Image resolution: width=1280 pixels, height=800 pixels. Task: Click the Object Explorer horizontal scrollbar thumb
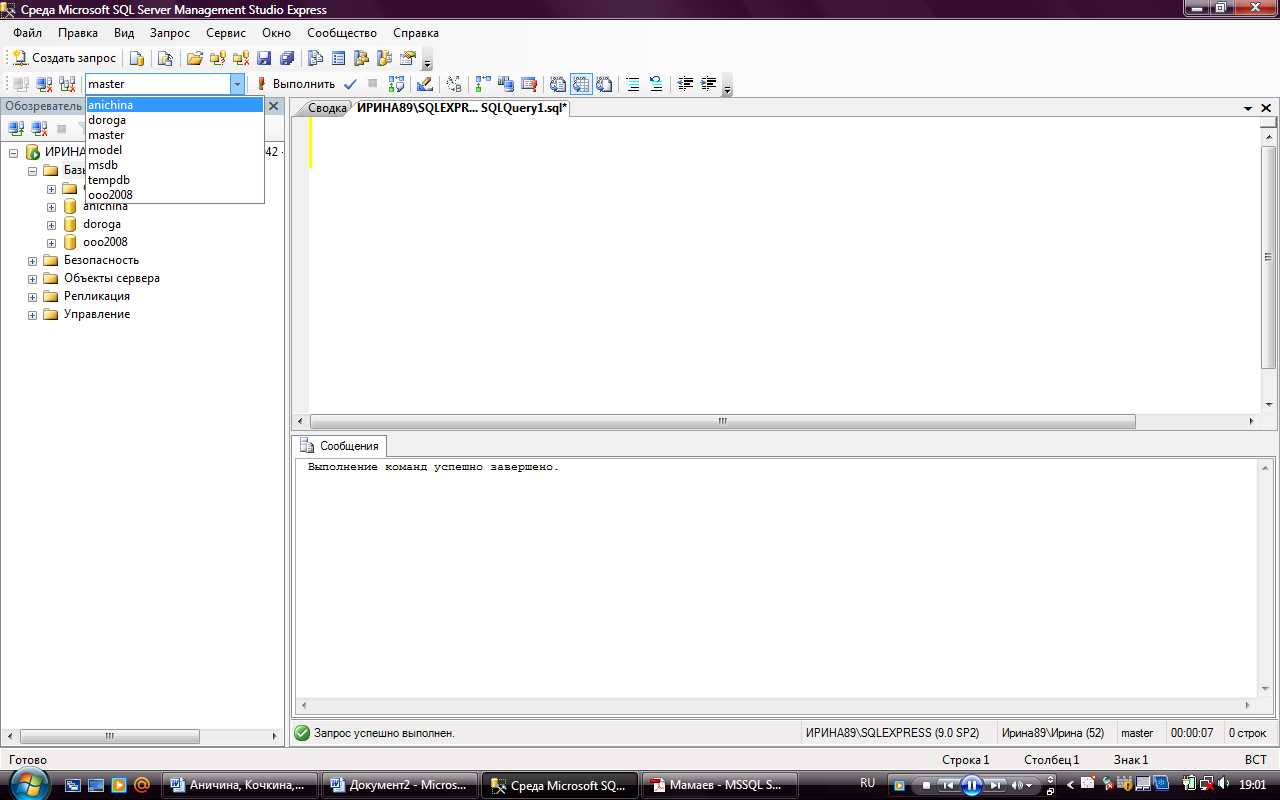109,736
